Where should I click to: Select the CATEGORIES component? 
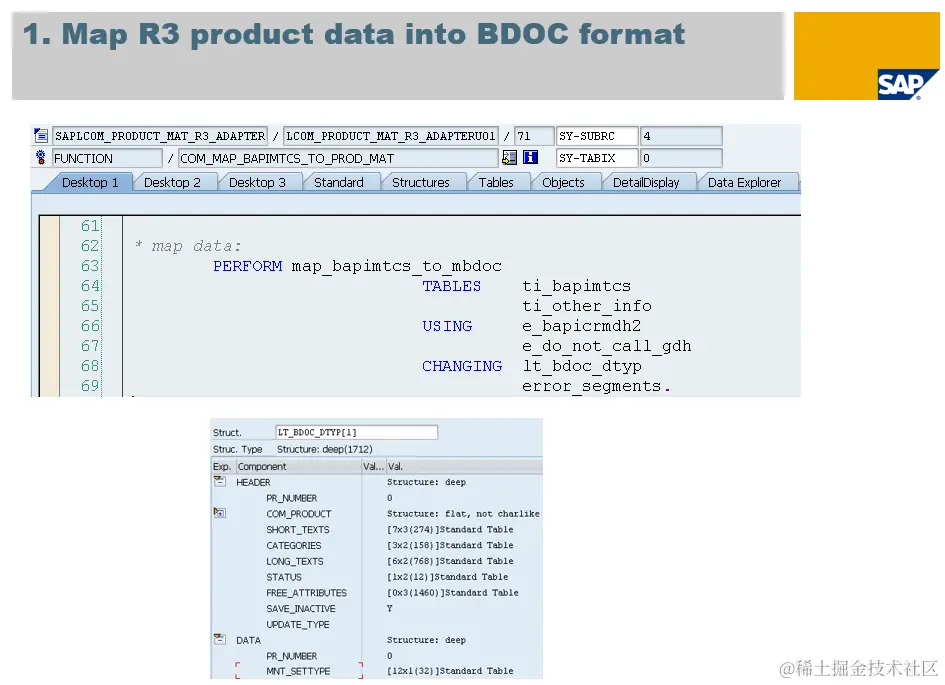coord(294,545)
